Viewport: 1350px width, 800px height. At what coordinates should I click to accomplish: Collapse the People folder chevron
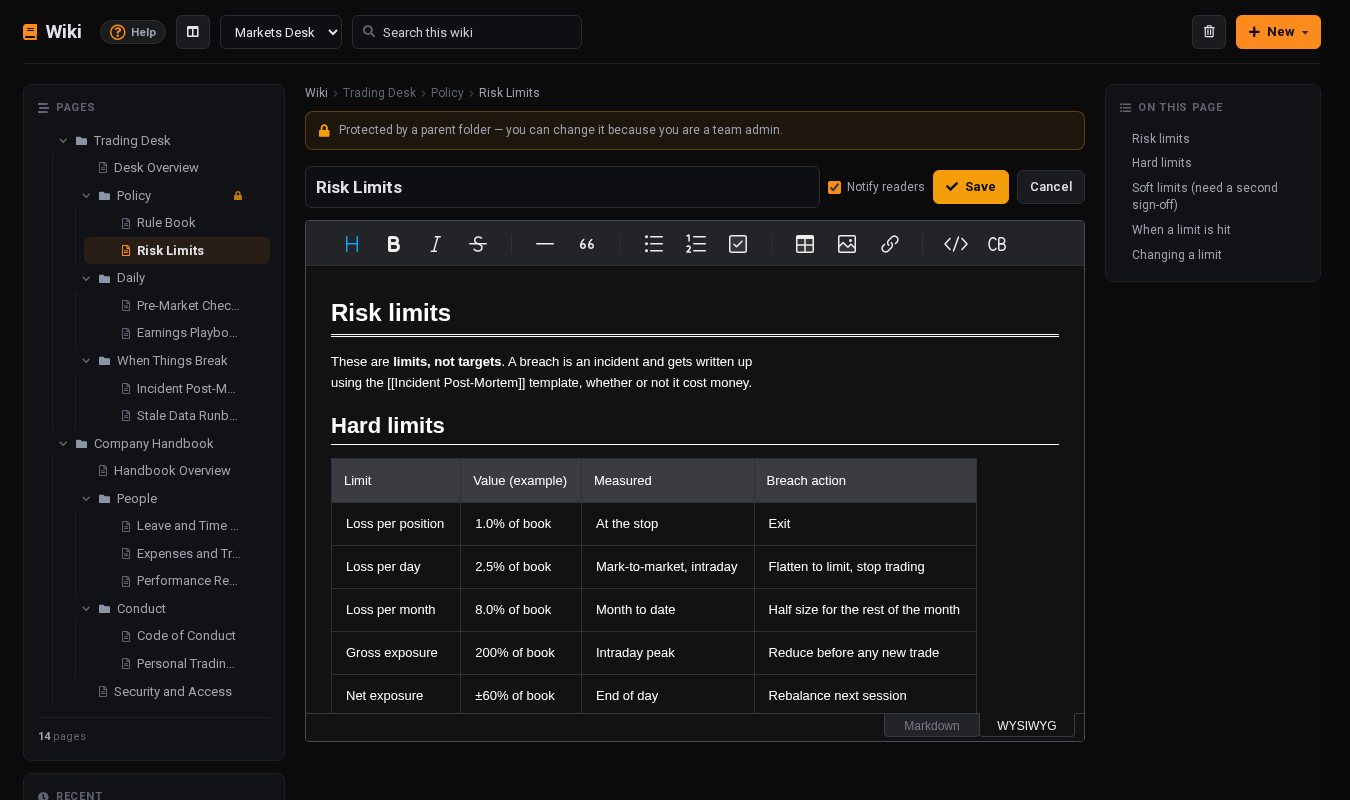tap(86, 499)
